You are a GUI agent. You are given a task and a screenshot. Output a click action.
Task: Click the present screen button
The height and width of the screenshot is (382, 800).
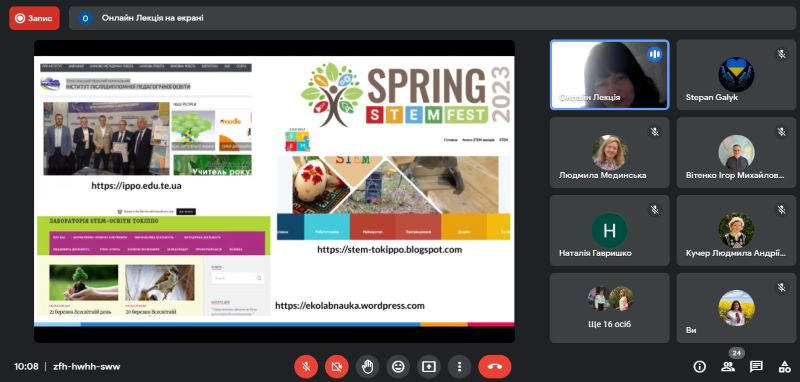[x=429, y=366]
